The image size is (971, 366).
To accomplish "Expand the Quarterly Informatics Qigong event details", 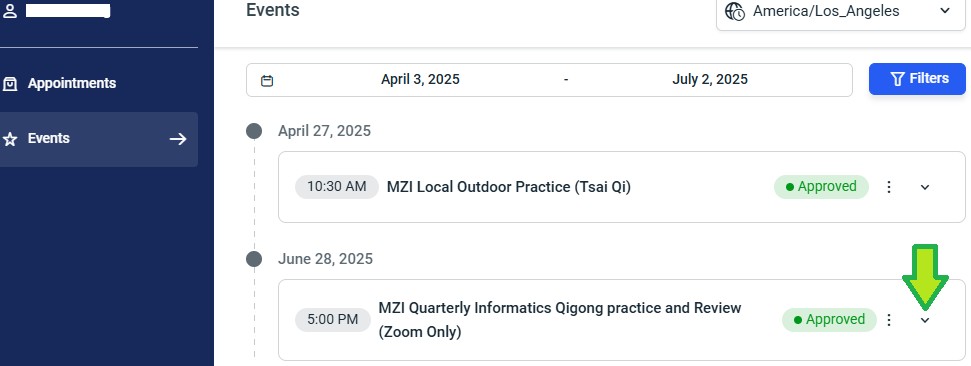I will tap(925, 320).
